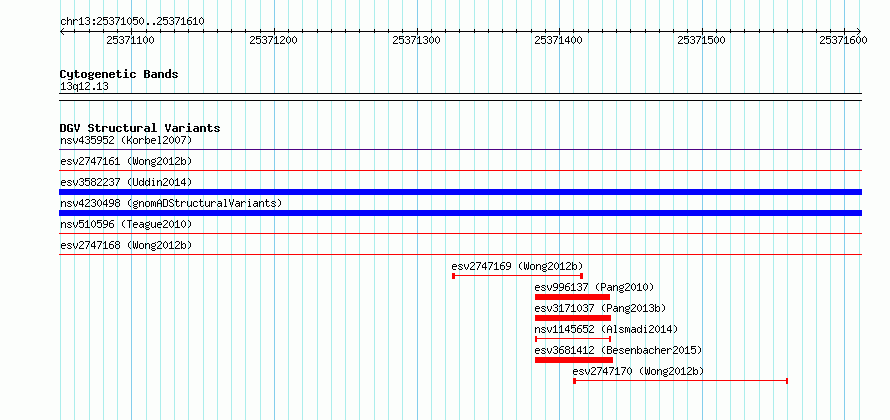Click the chr13:25371050..25371610 region label
This screenshot has height=420, width=890.
pyautogui.click(x=132, y=22)
